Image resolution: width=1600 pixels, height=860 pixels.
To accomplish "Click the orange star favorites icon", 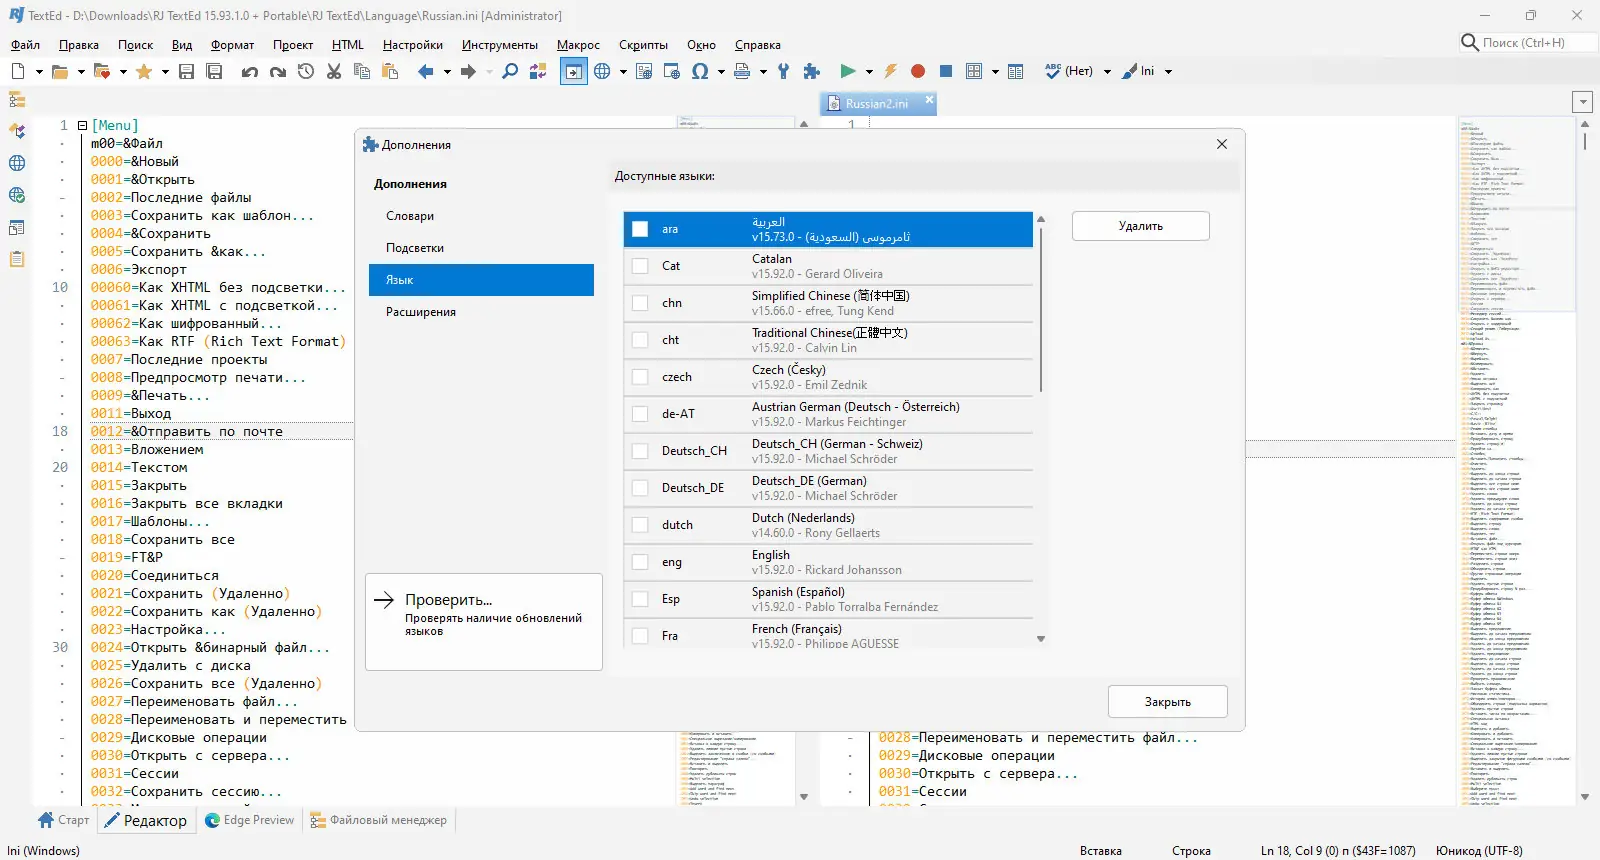I will pyautogui.click(x=144, y=71).
